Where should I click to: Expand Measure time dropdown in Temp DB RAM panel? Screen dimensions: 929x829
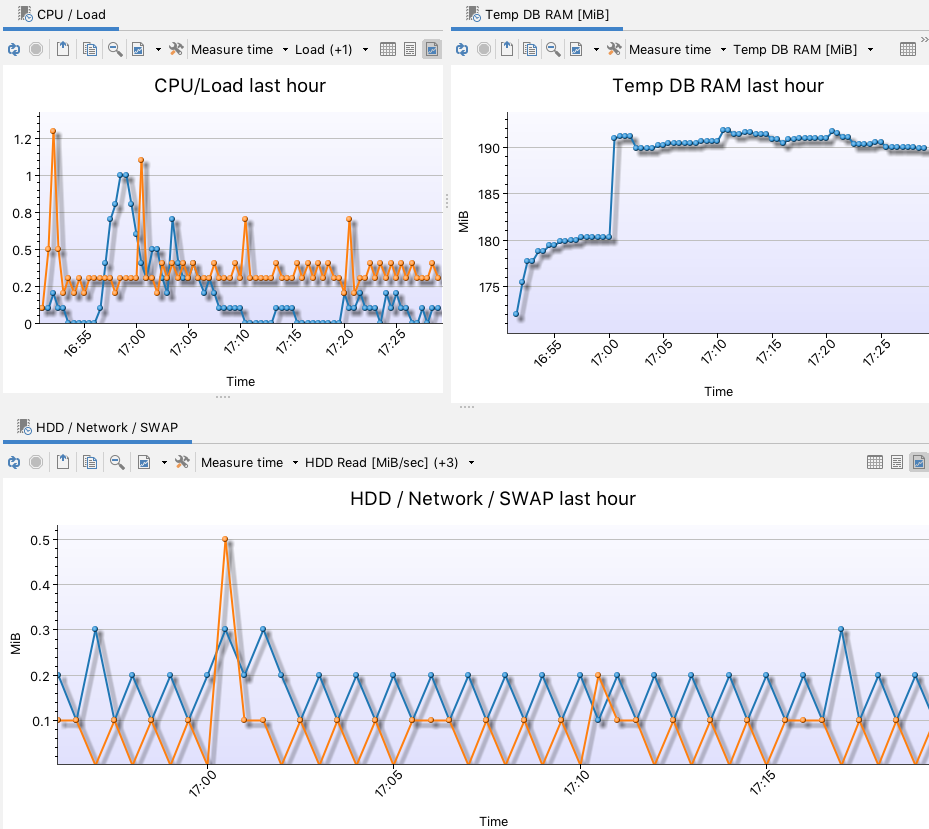click(677, 49)
